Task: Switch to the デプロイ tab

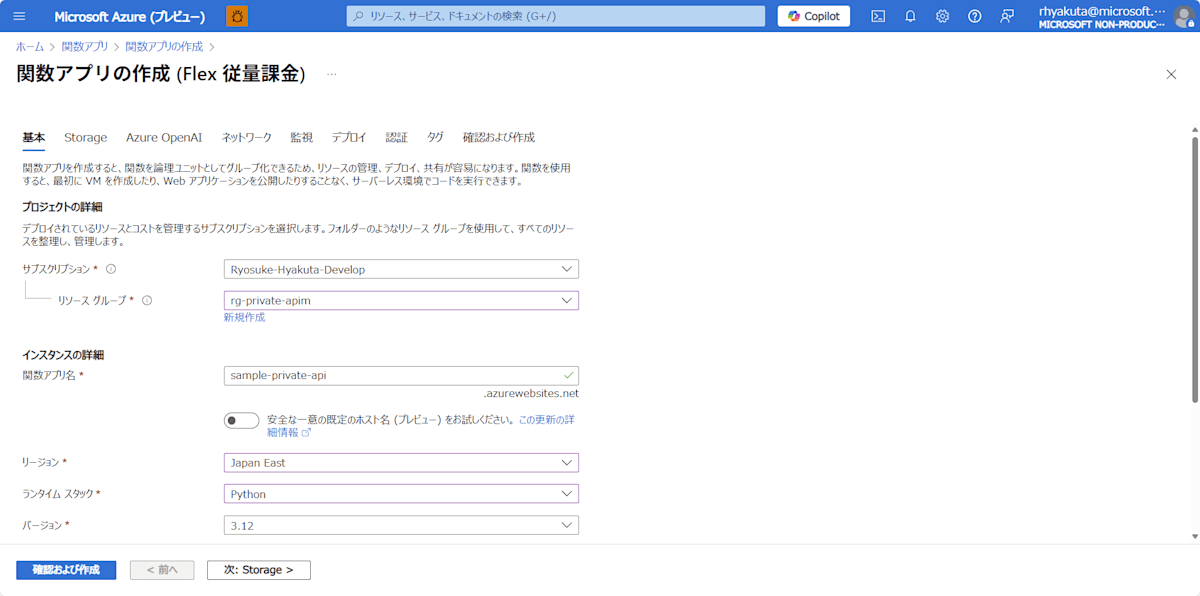Action: click(x=349, y=137)
